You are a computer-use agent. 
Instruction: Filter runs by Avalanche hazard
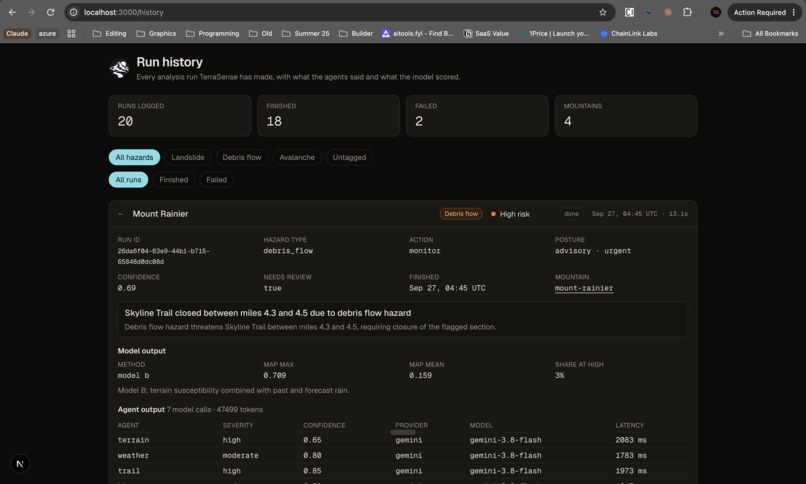point(297,157)
